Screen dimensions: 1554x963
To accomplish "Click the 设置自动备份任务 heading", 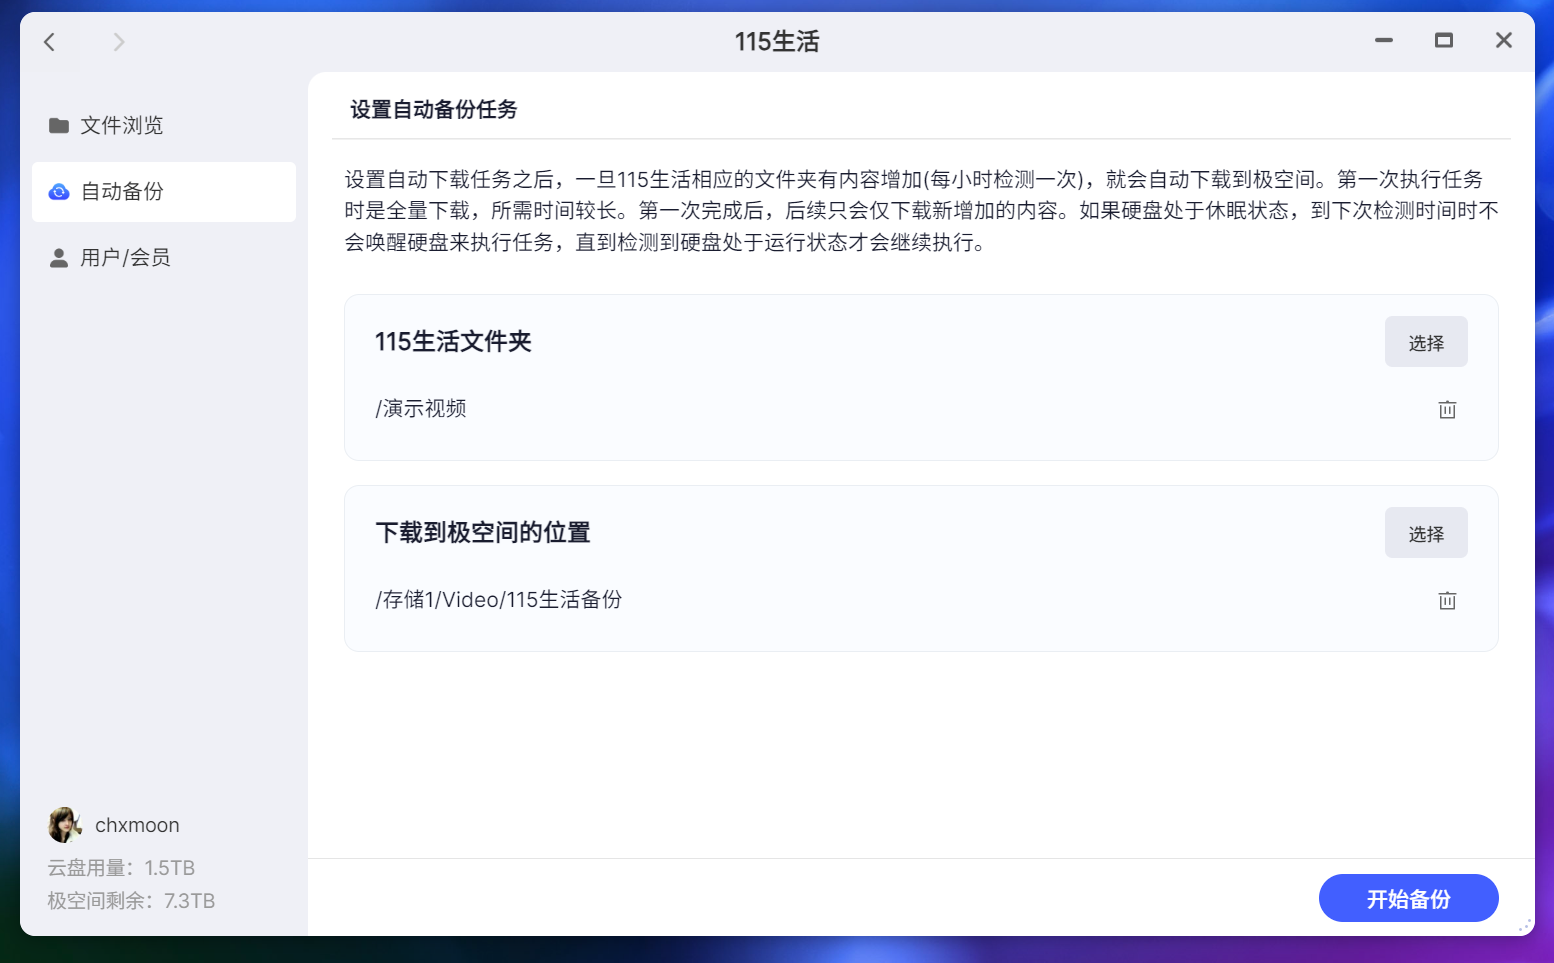I will tap(433, 109).
